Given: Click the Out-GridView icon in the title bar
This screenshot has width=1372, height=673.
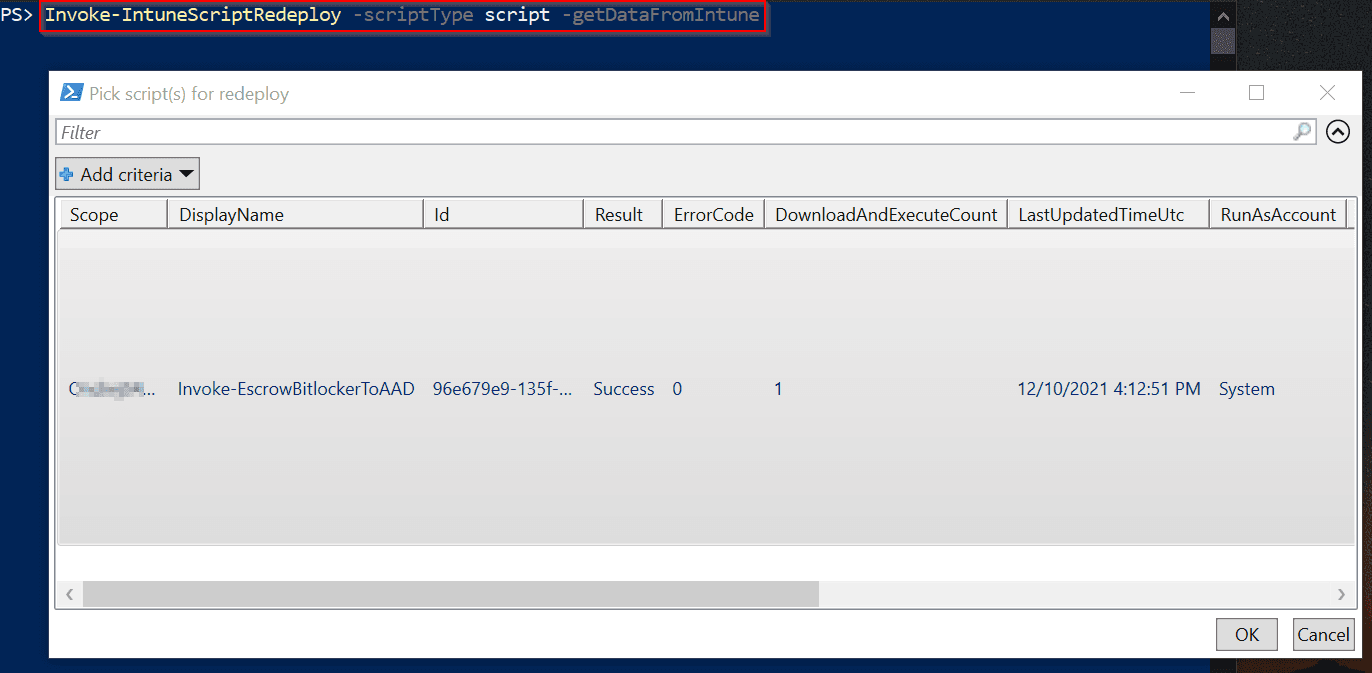Looking at the screenshot, I should coord(71,92).
